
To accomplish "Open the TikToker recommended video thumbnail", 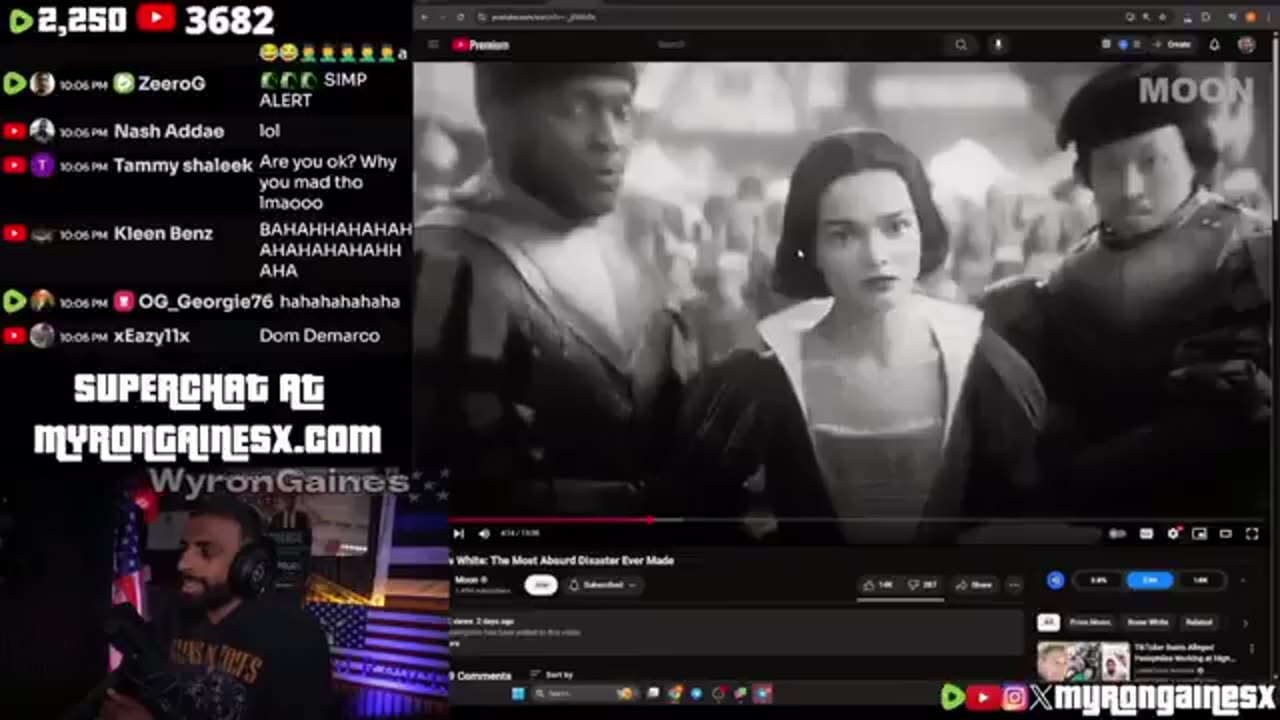I will (1084, 663).
